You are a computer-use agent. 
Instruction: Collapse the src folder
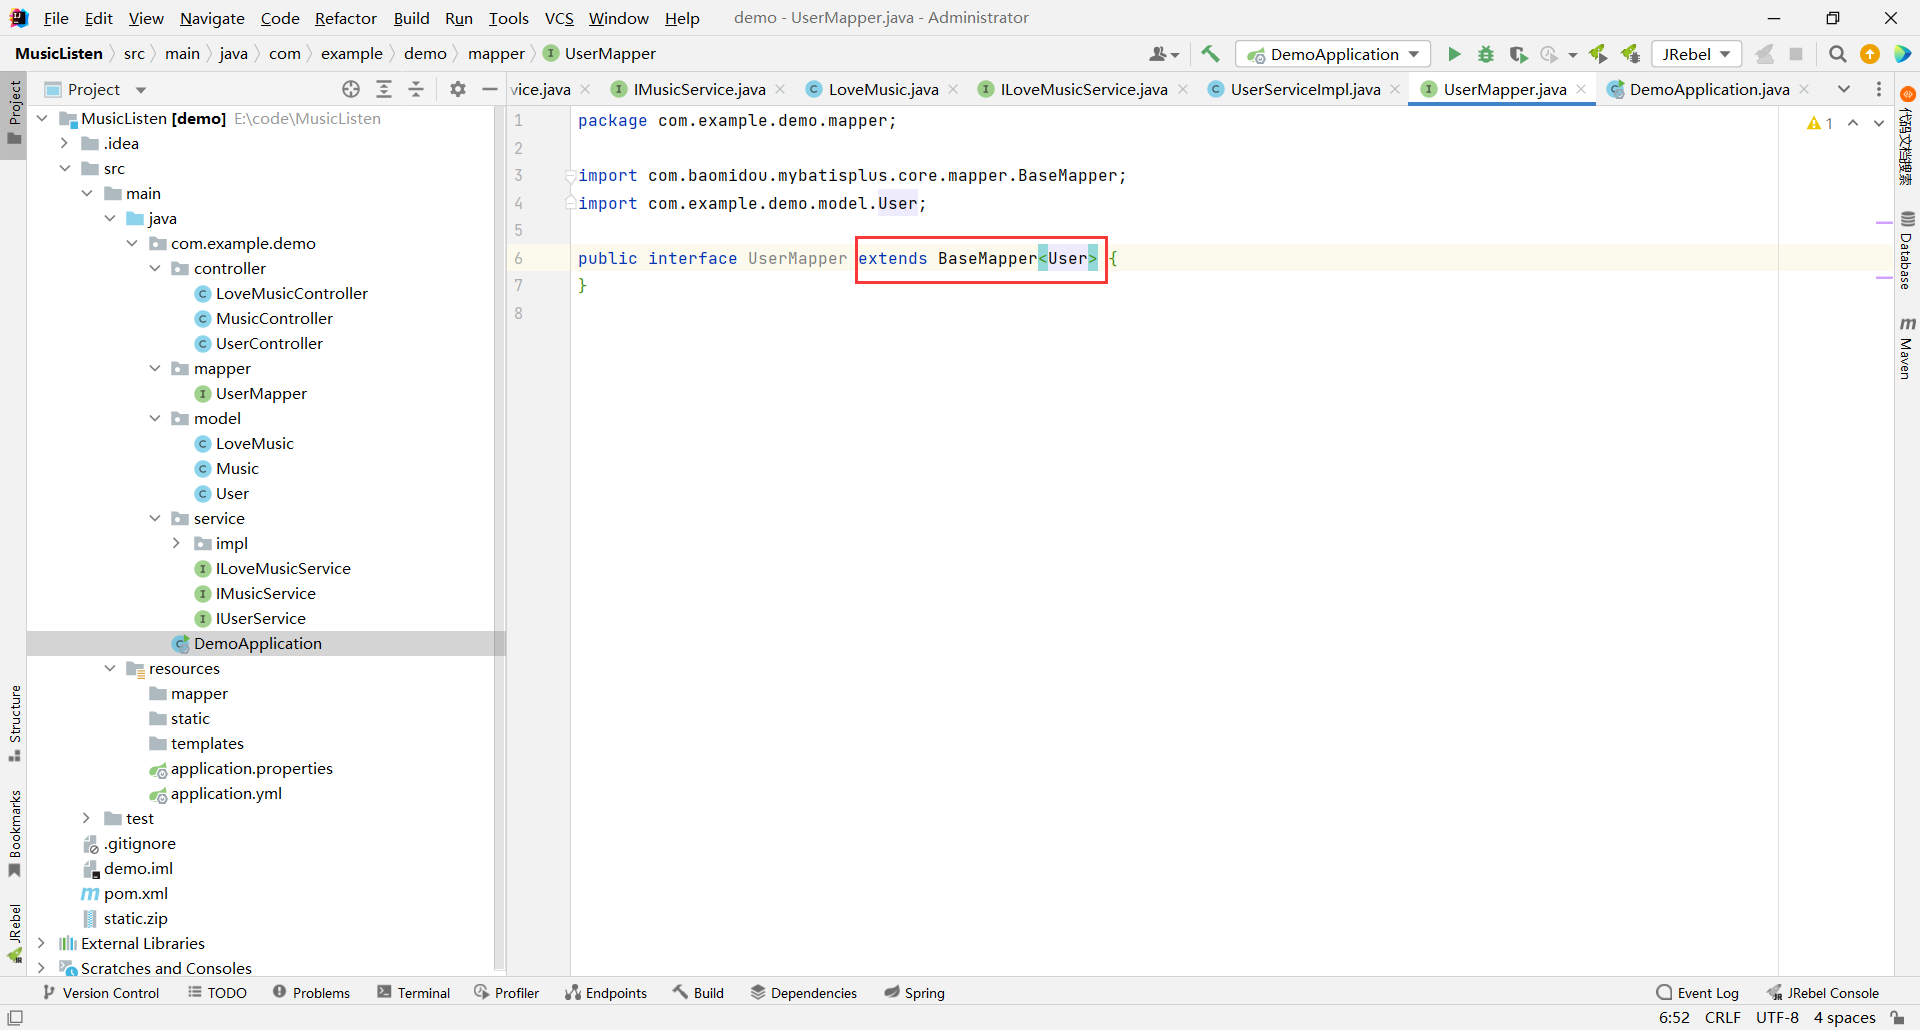pos(65,168)
